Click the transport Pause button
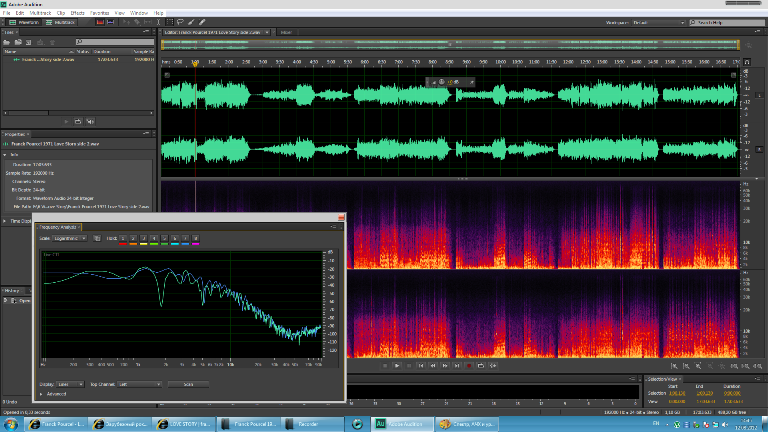768x432 pixels. 409,366
